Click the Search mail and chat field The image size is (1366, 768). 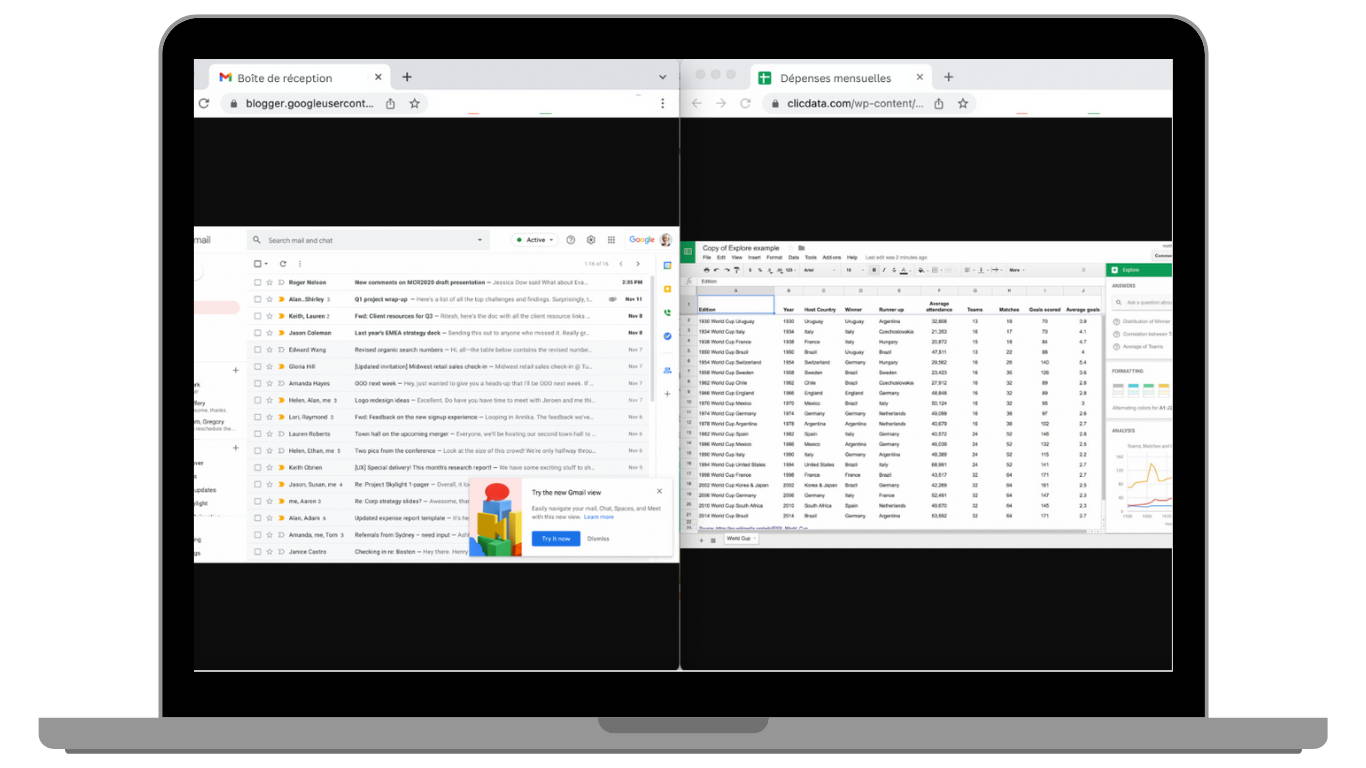[368, 240]
